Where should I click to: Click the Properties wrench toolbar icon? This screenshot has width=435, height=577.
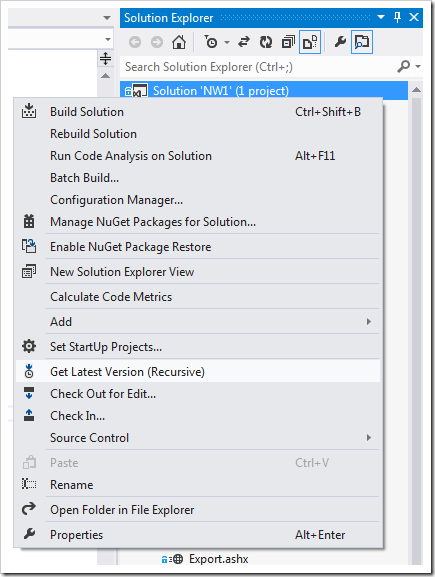pyautogui.click(x=340, y=42)
